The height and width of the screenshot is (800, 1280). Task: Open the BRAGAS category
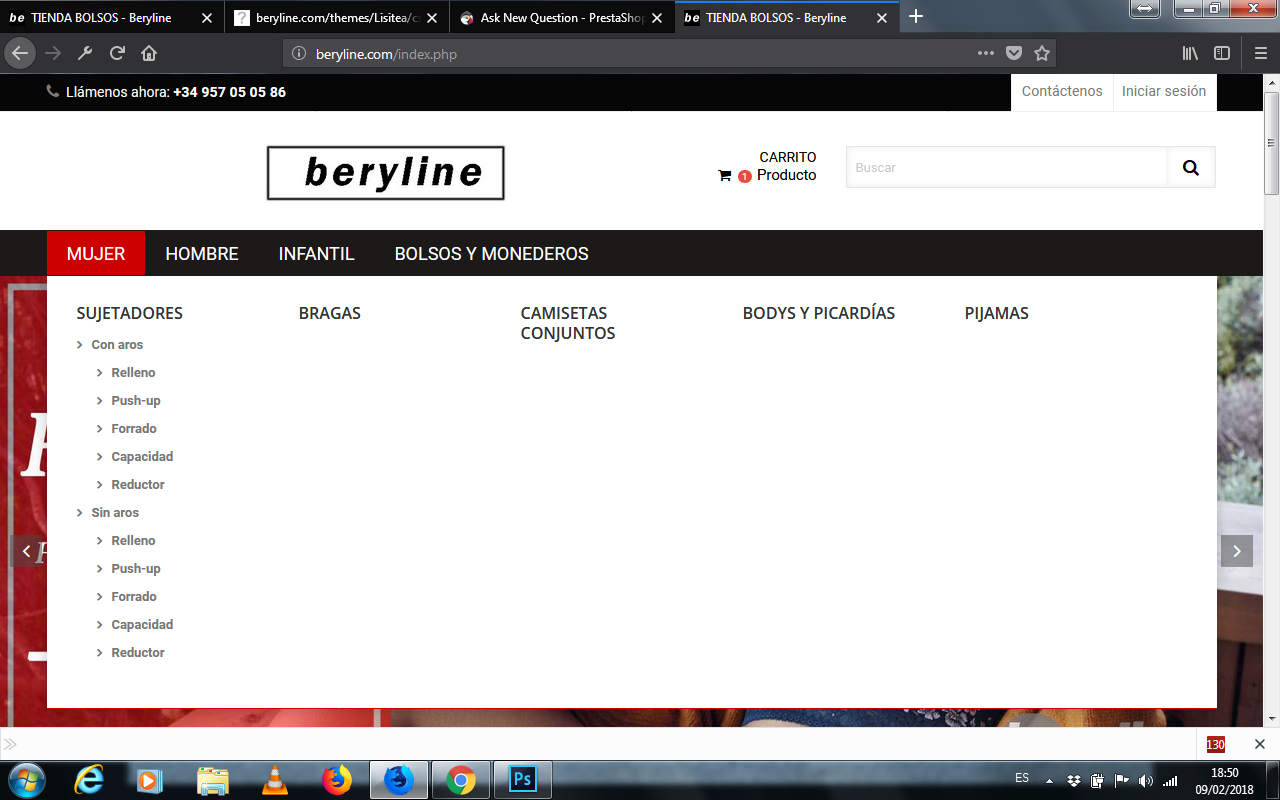pyautogui.click(x=330, y=313)
